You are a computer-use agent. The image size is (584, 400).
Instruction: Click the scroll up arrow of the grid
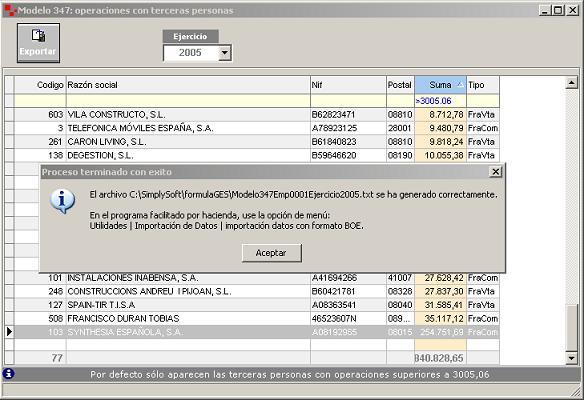click(571, 83)
